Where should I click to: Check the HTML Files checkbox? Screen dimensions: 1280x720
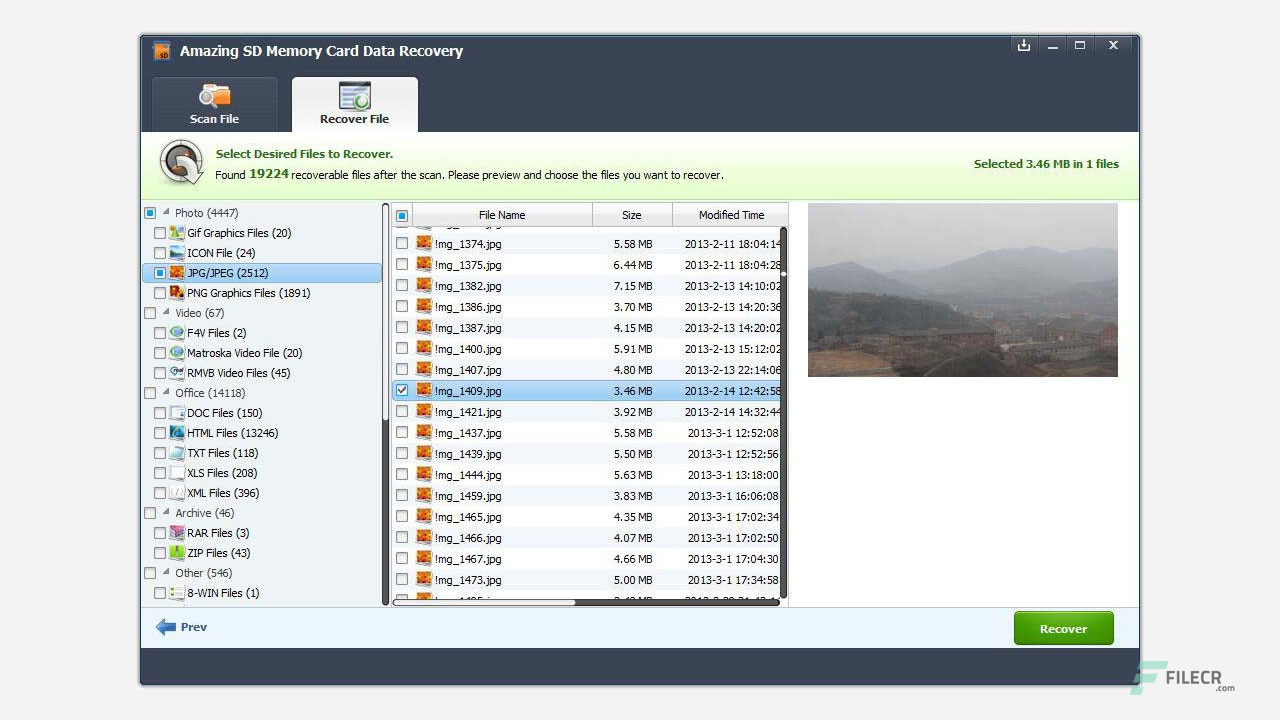[160, 433]
